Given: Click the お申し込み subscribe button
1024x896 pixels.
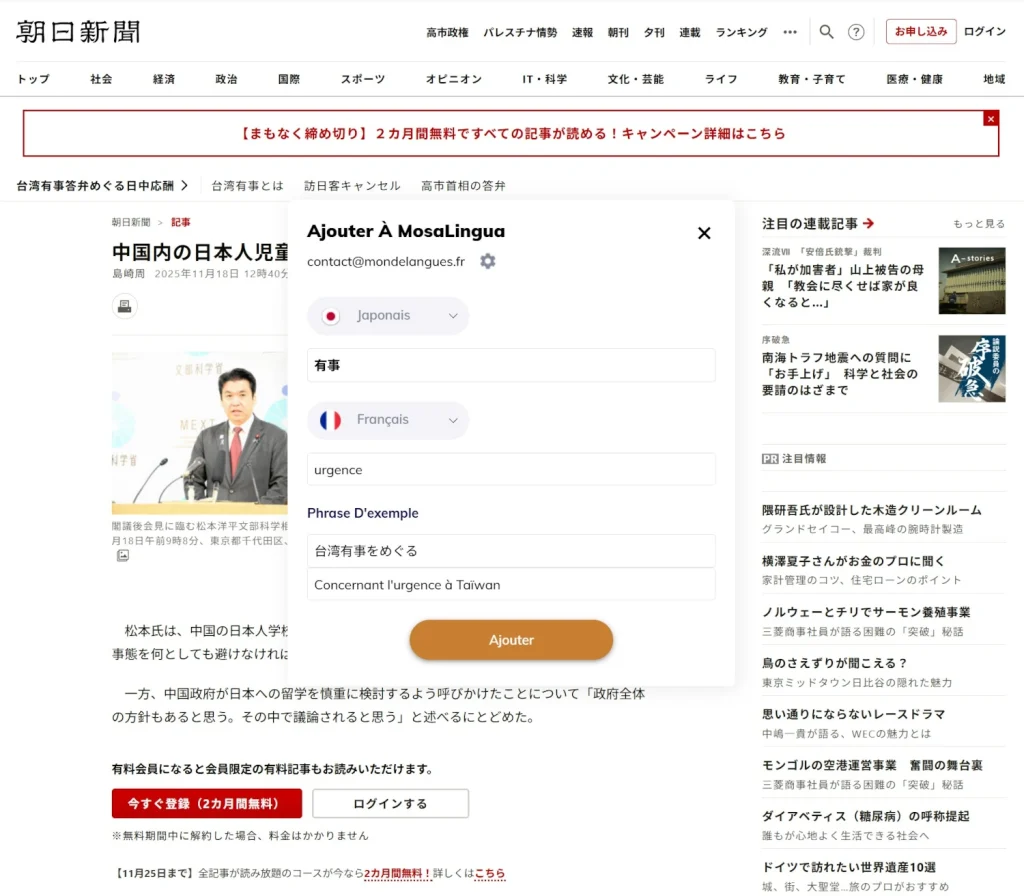Looking at the screenshot, I should pyautogui.click(x=920, y=32).
